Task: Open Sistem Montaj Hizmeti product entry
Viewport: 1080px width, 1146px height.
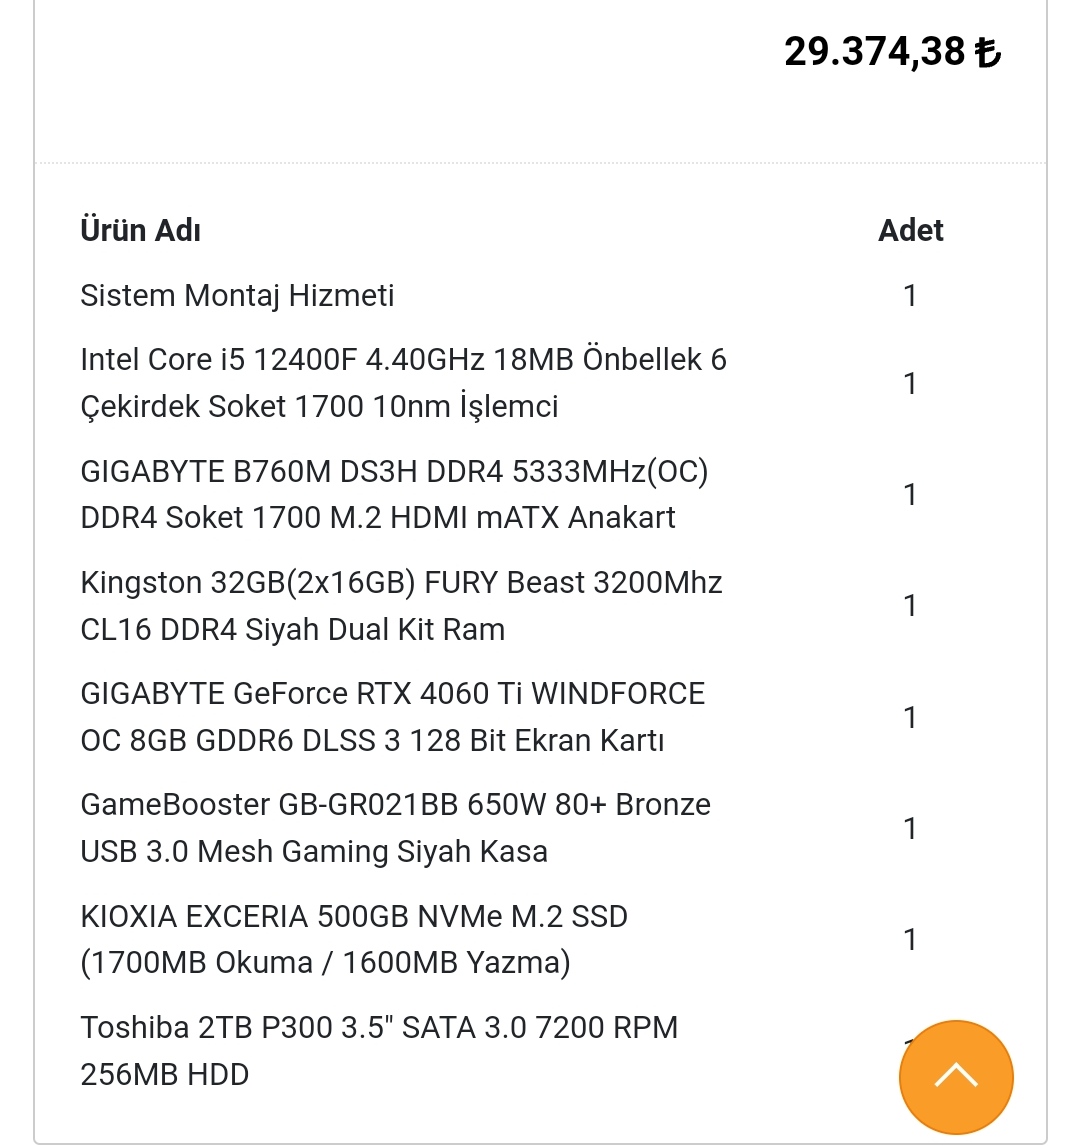Action: coord(237,296)
